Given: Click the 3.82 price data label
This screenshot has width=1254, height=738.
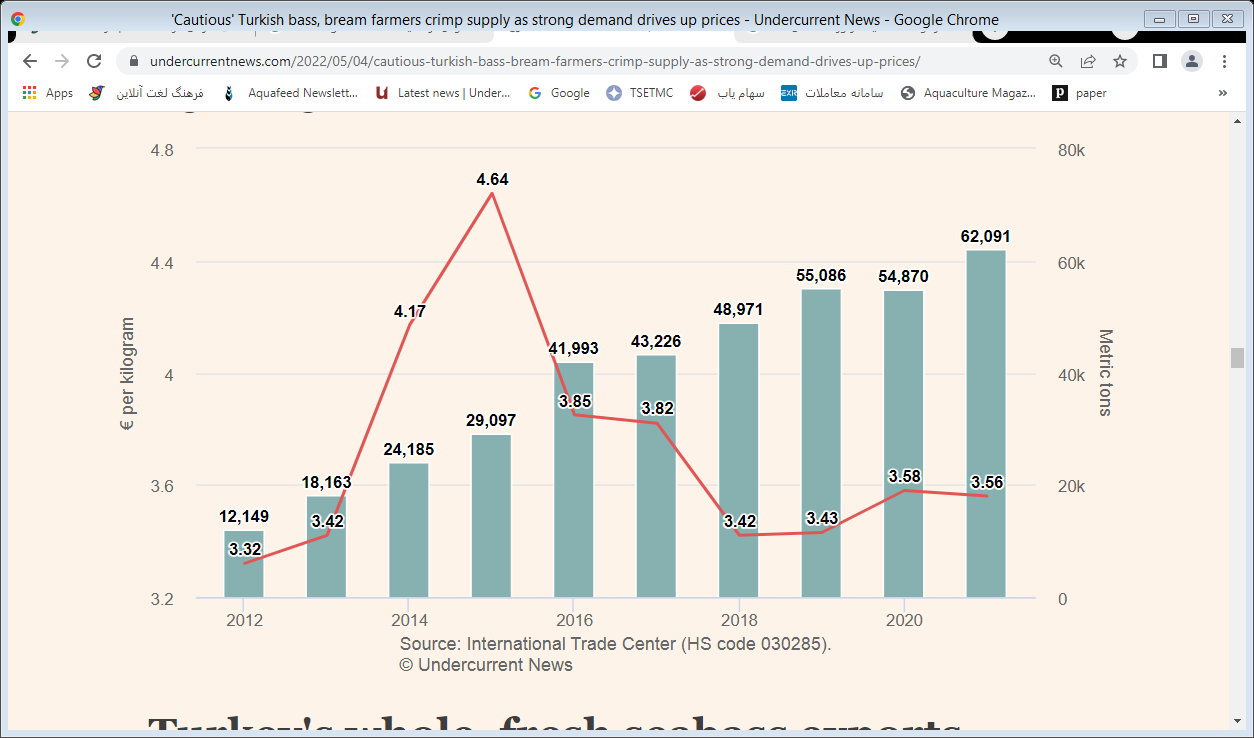Looking at the screenshot, I should tap(657, 409).
